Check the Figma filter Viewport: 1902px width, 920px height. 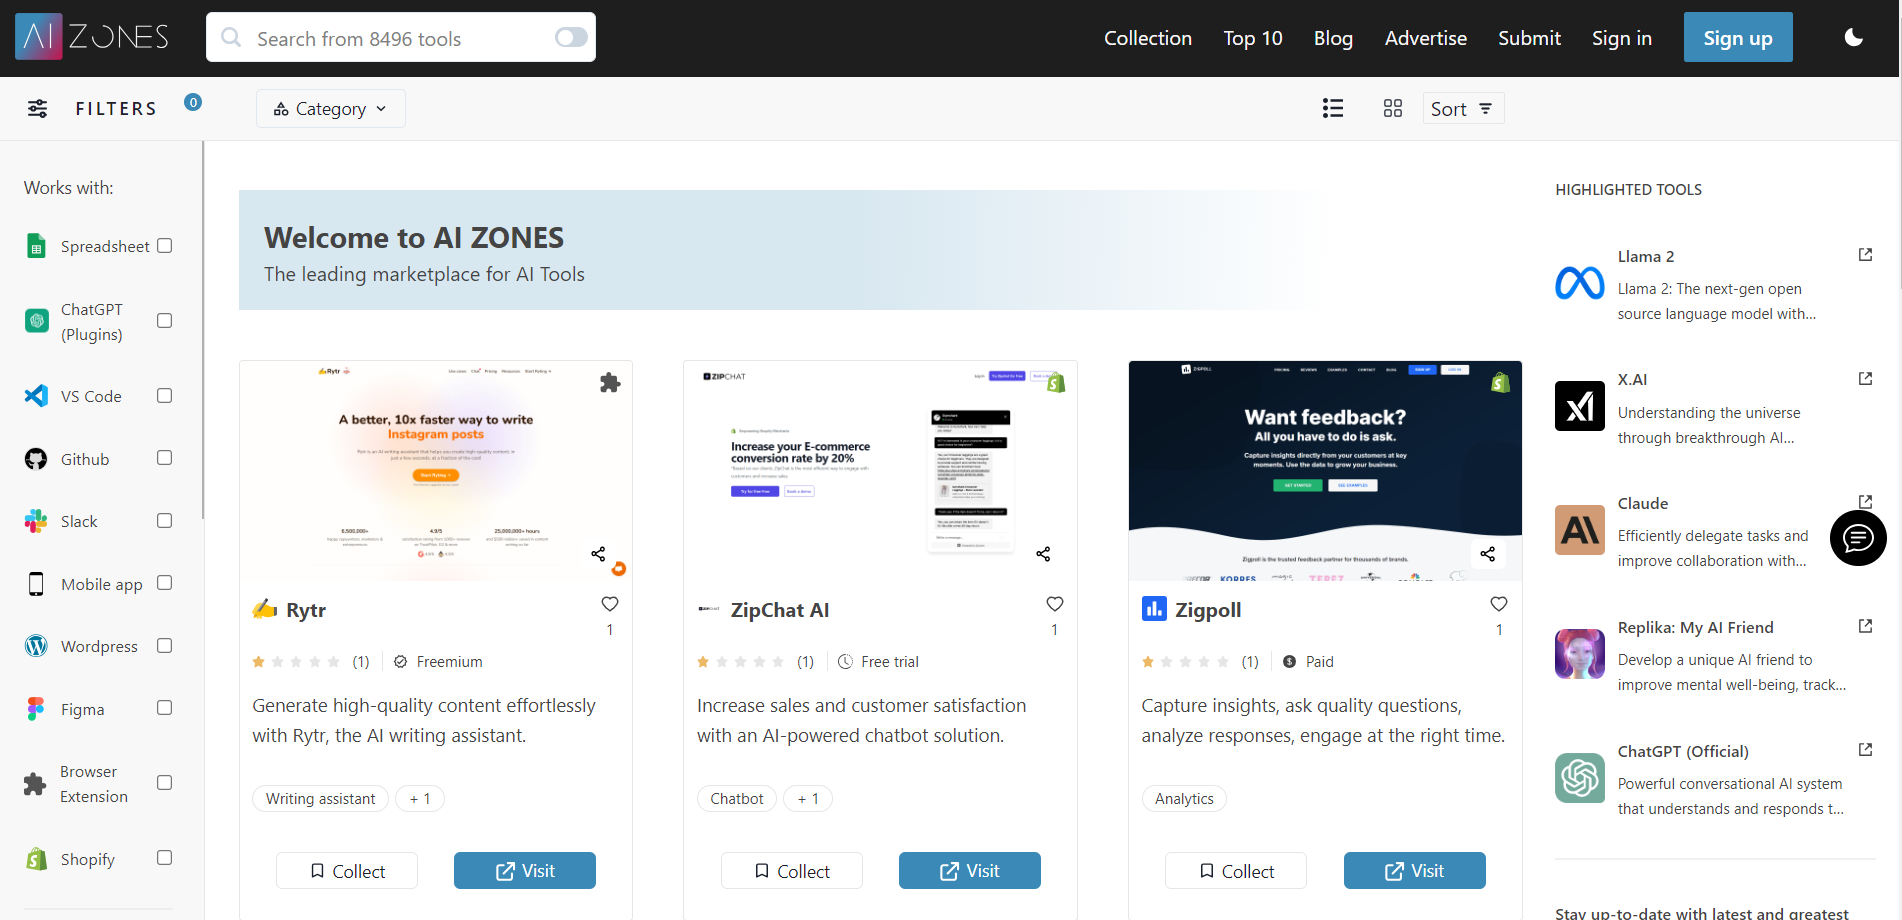point(165,708)
